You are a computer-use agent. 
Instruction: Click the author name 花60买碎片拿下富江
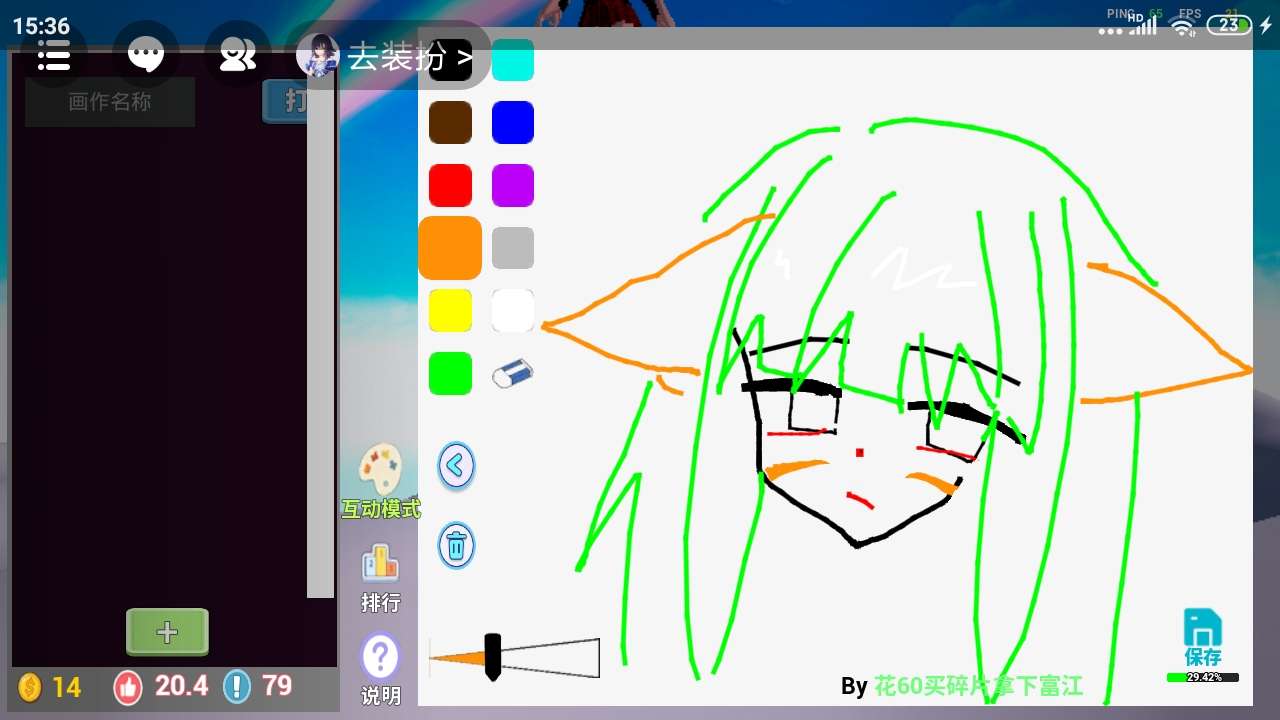point(978,686)
